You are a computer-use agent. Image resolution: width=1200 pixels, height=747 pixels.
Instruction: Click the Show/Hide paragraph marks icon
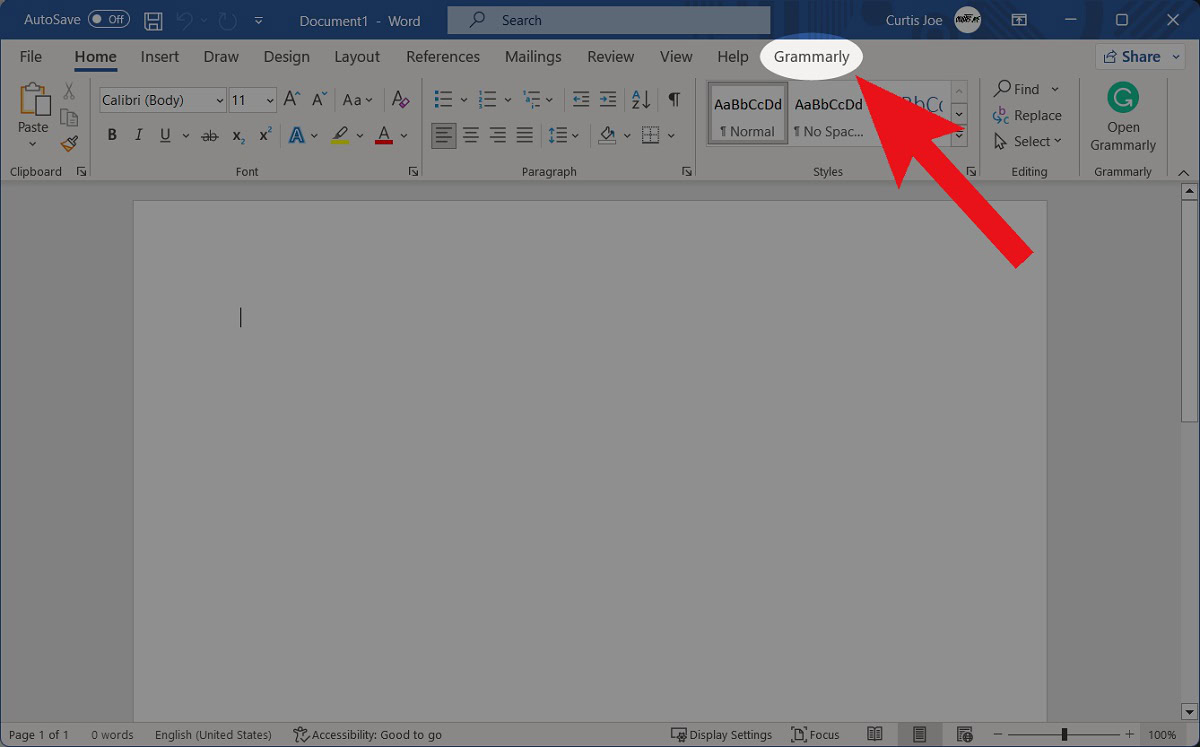(674, 99)
